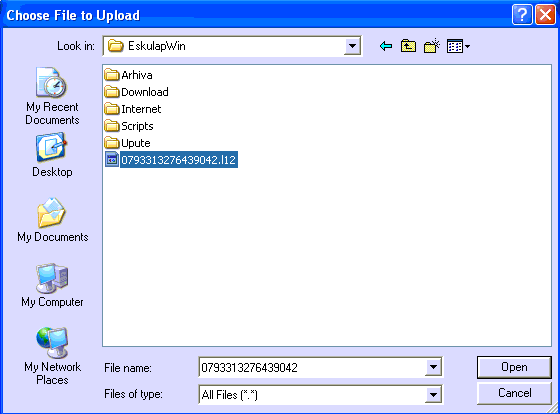
Task: Select the Scripts folder
Action: [129, 126]
